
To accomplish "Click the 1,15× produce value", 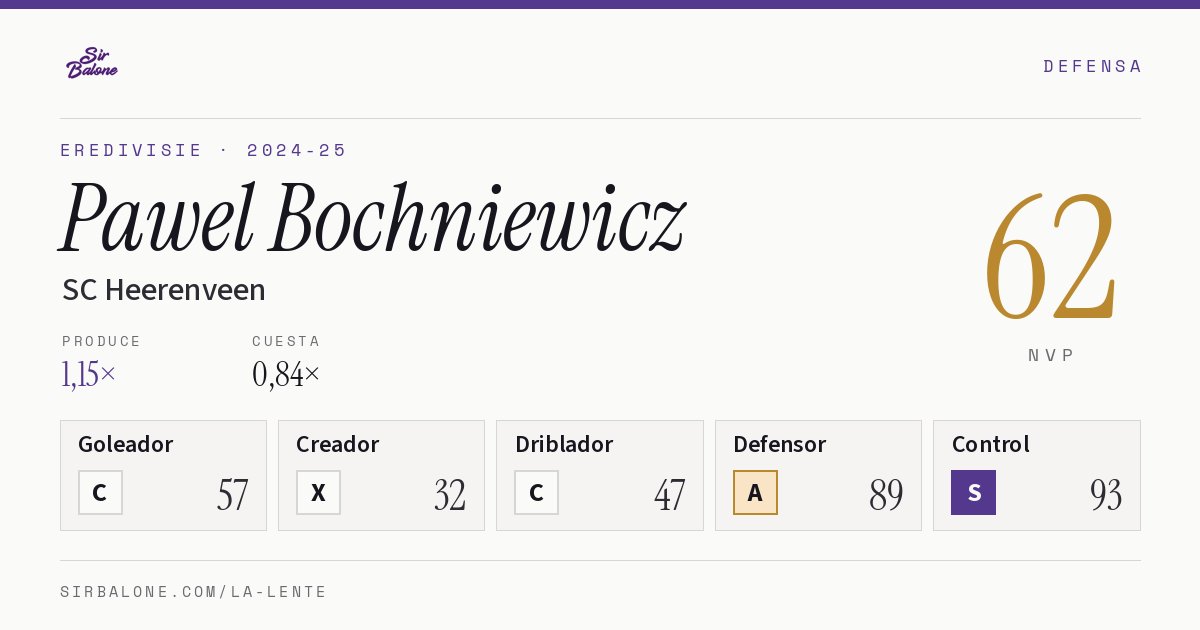I will click(89, 374).
